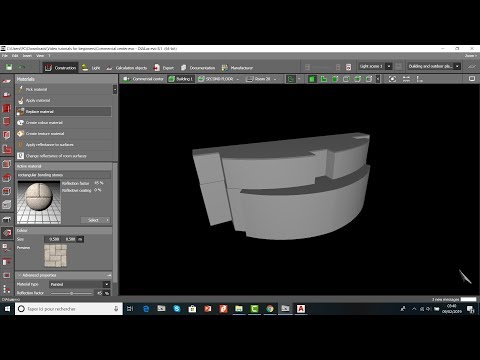Open the View menu
Screen dimensions: 480x360
(x=40, y=56)
